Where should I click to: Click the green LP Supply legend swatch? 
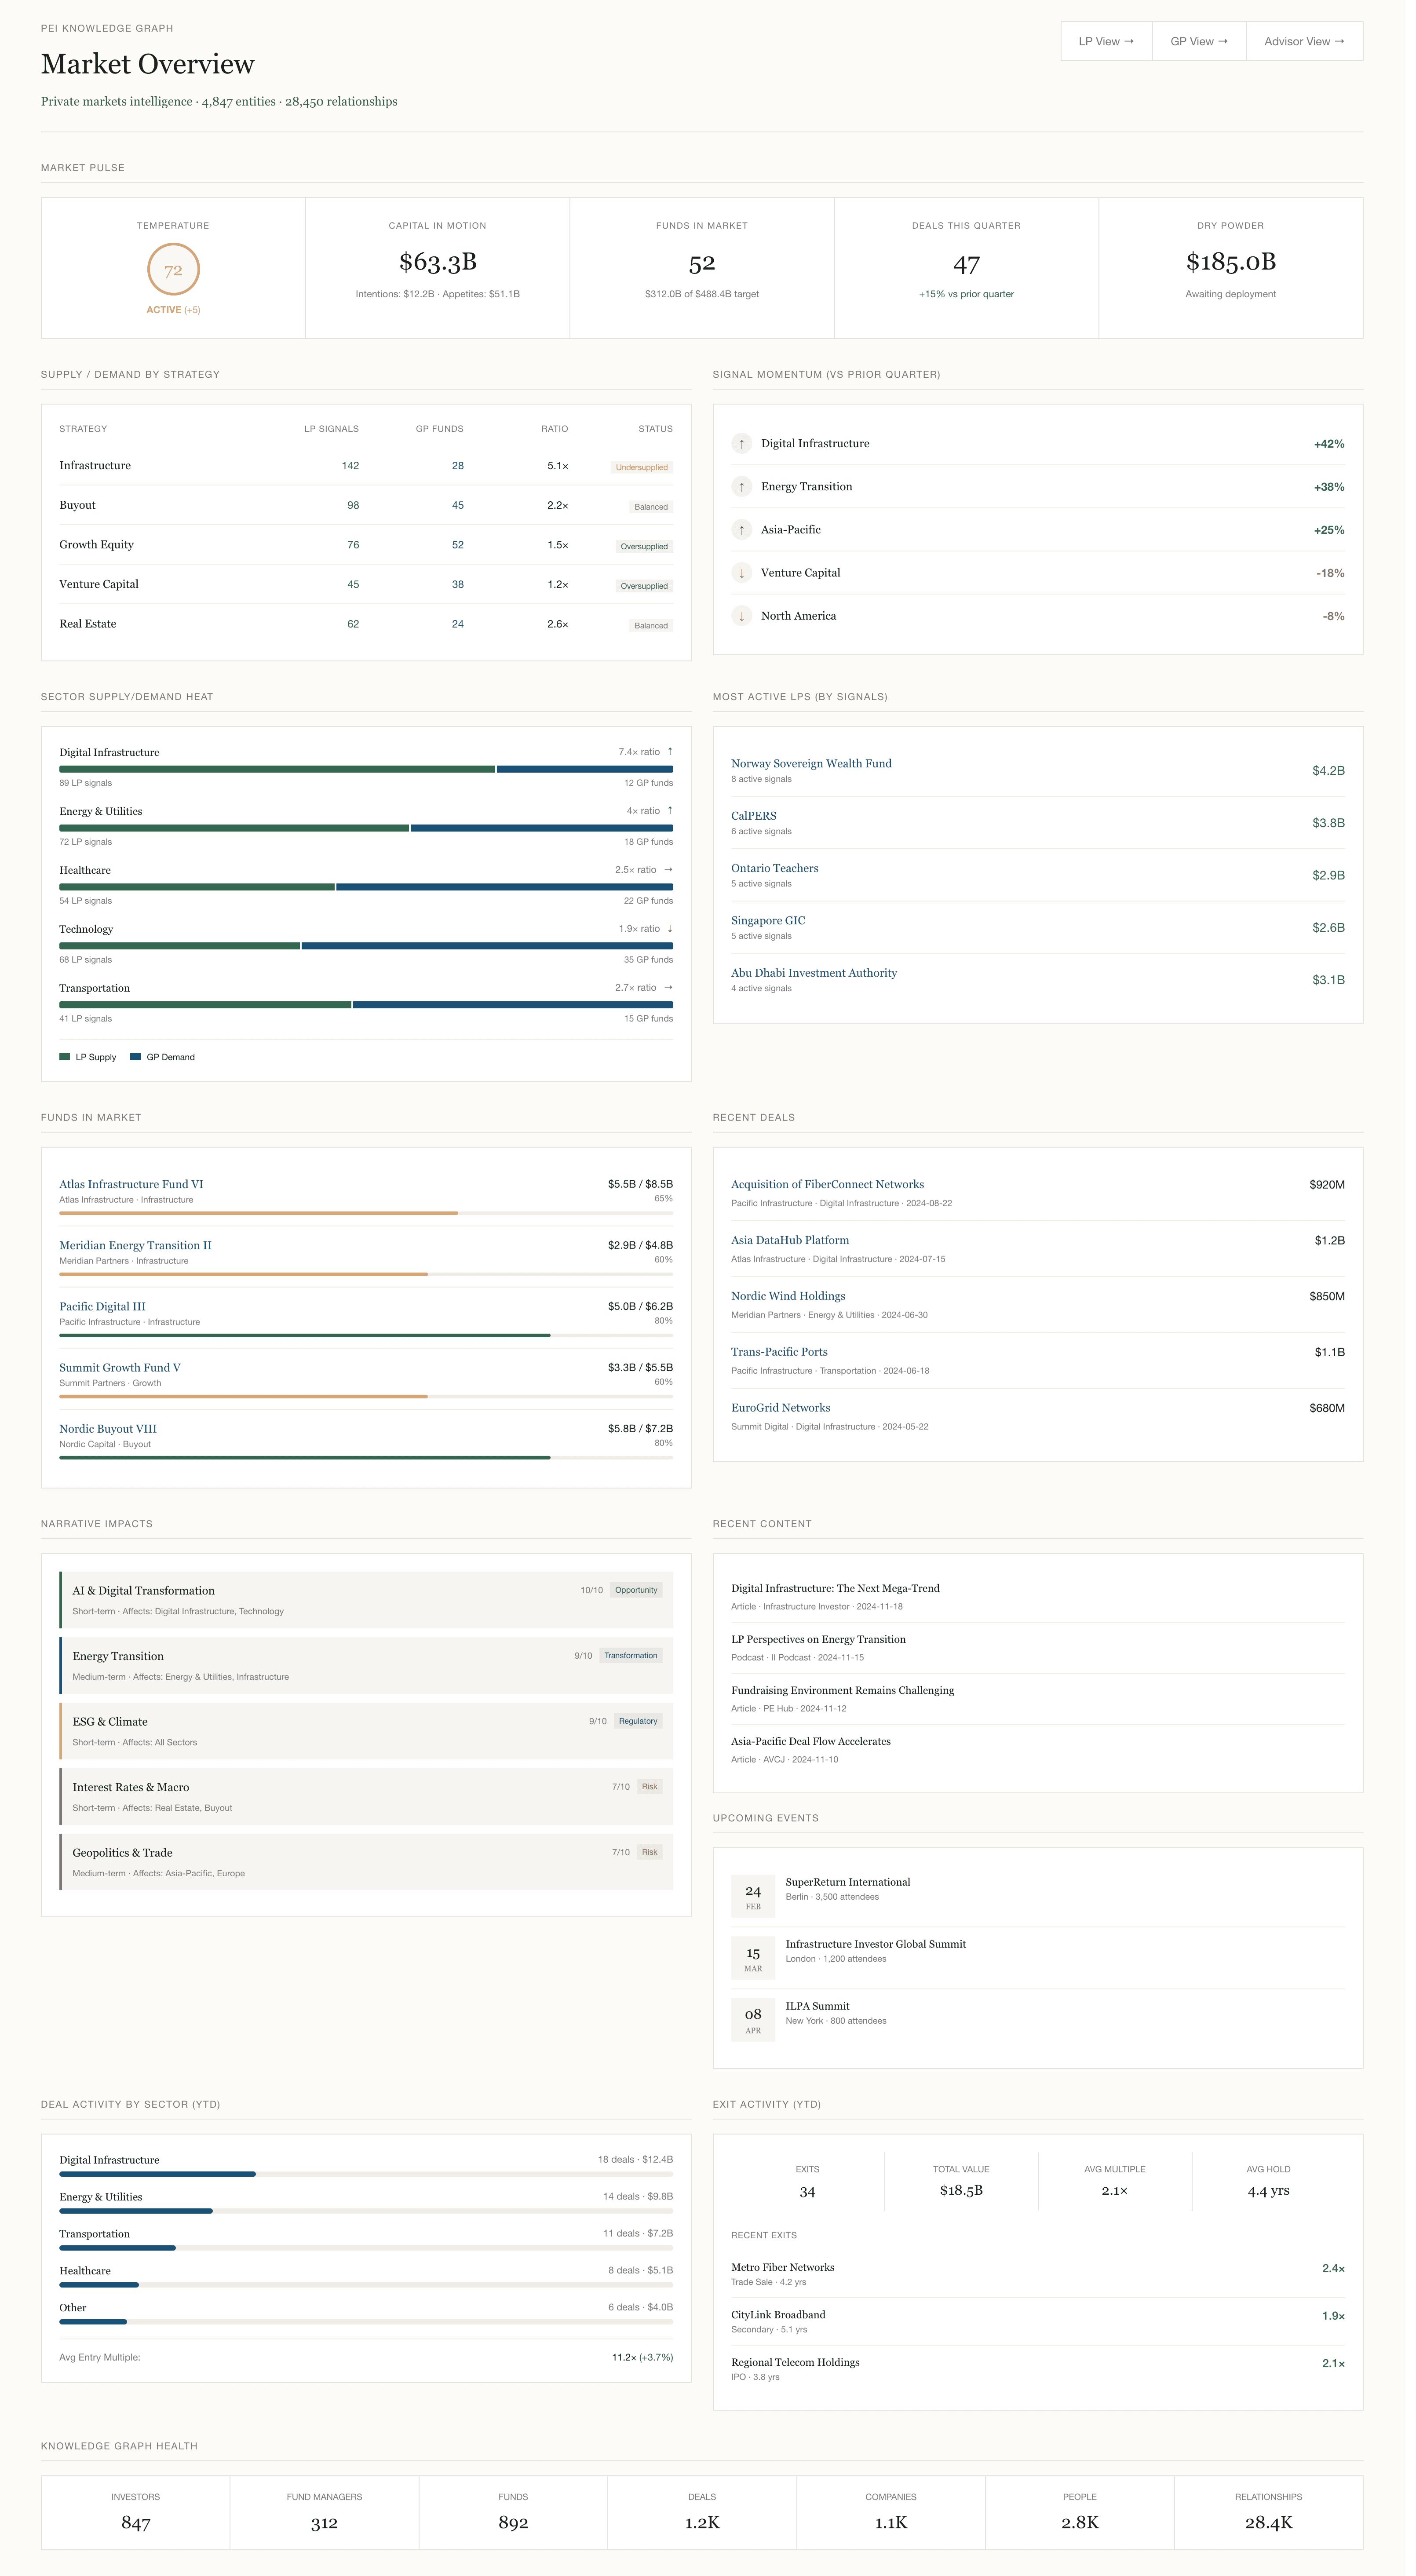65,1057
